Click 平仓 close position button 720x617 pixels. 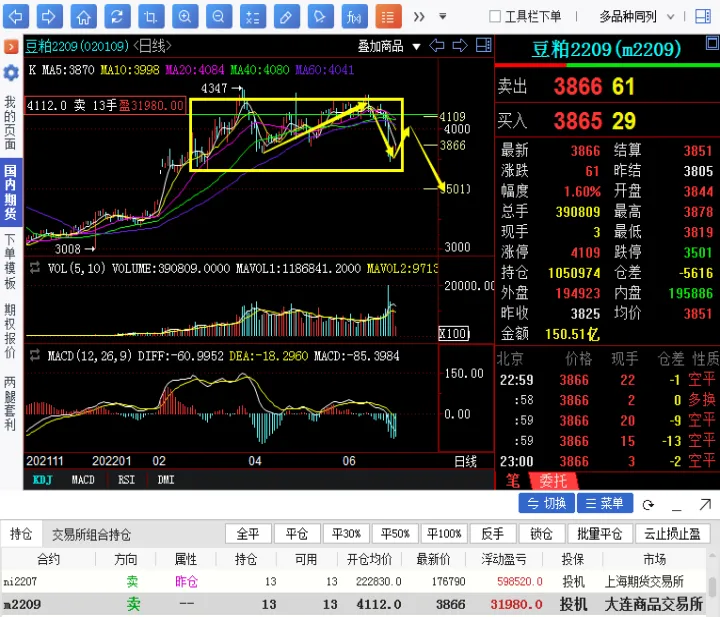(x=297, y=534)
